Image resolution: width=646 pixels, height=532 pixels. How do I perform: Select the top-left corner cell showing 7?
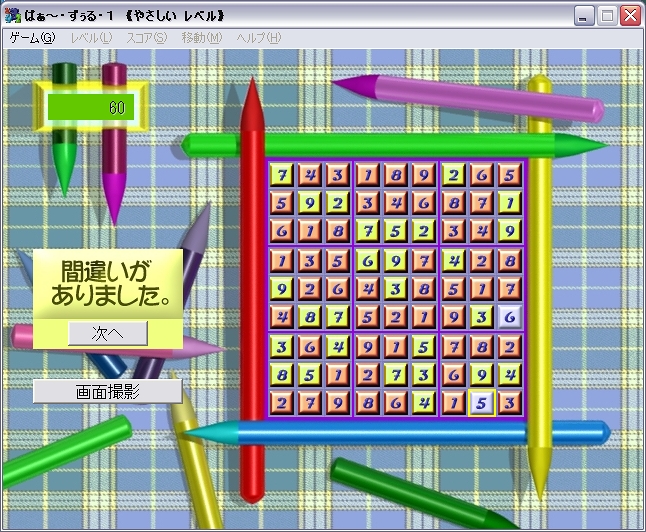pos(283,175)
